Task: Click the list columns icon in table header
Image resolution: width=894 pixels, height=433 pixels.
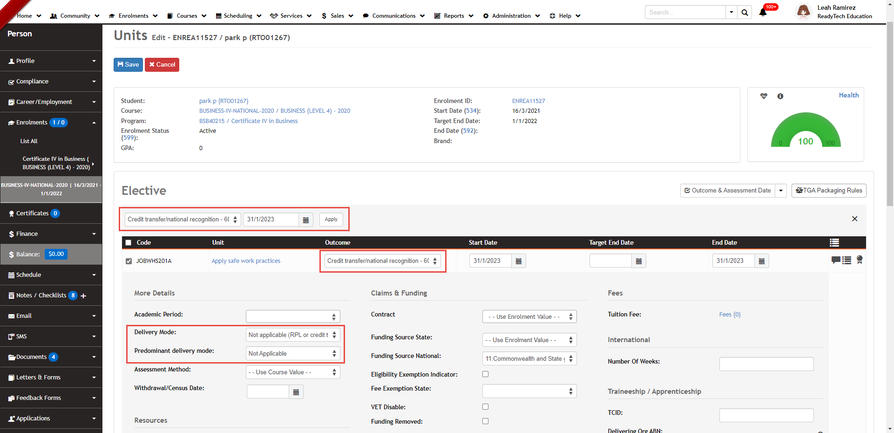Action: pos(835,242)
